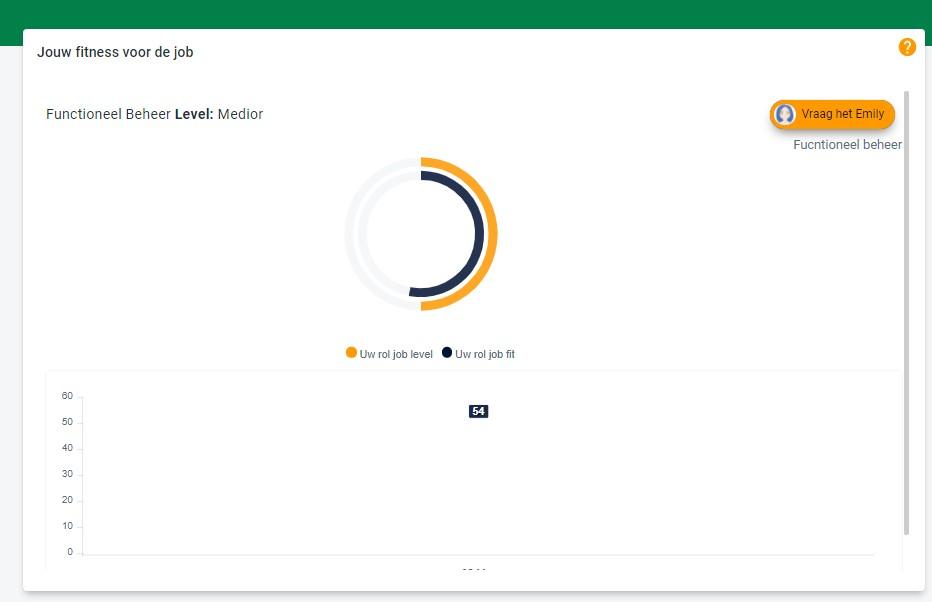Click the empty center of the donut chart

click(x=421, y=234)
